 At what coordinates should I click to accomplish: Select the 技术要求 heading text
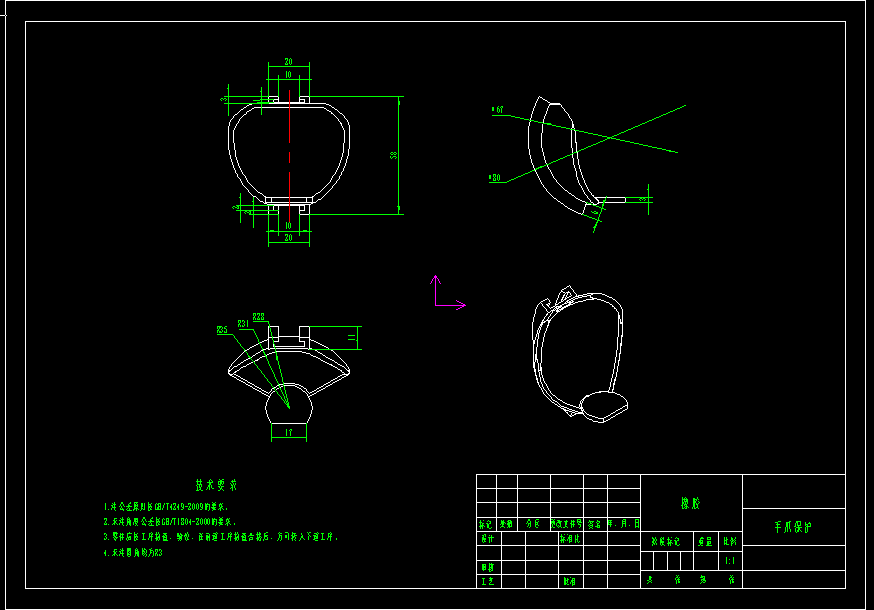click(x=215, y=485)
